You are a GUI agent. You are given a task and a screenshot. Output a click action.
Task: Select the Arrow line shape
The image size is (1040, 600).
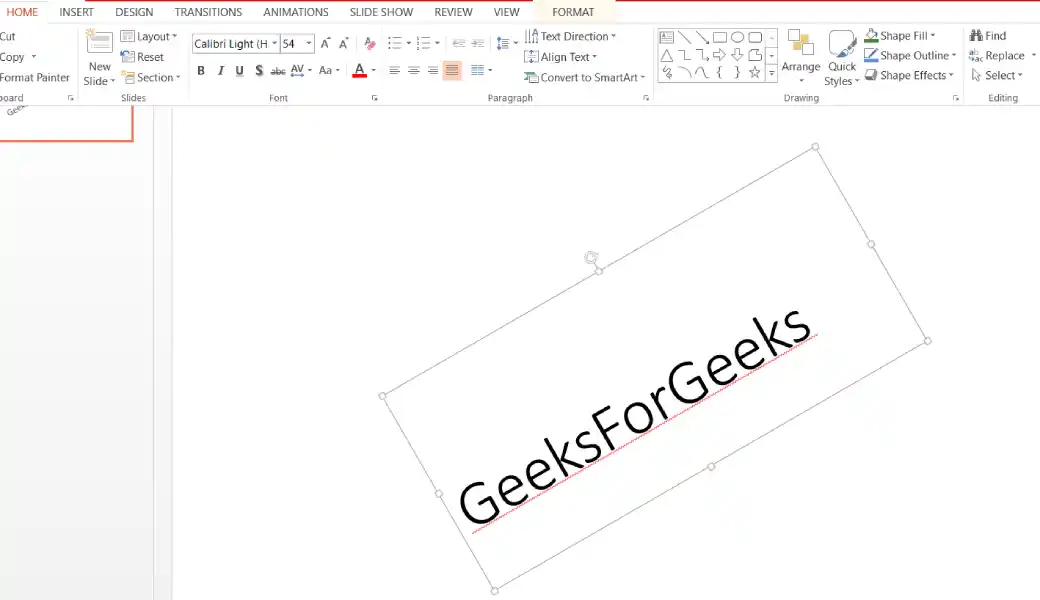click(702, 37)
